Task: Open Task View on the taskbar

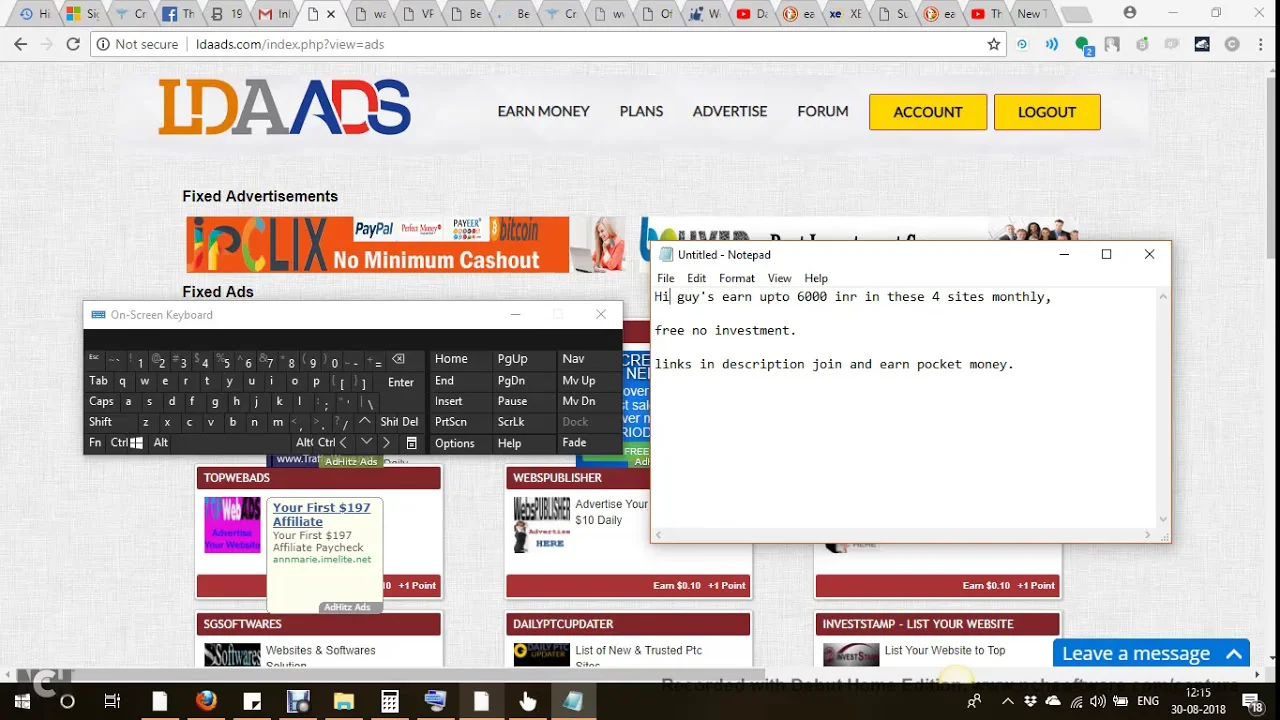Action: pyautogui.click(x=112, y=701)
